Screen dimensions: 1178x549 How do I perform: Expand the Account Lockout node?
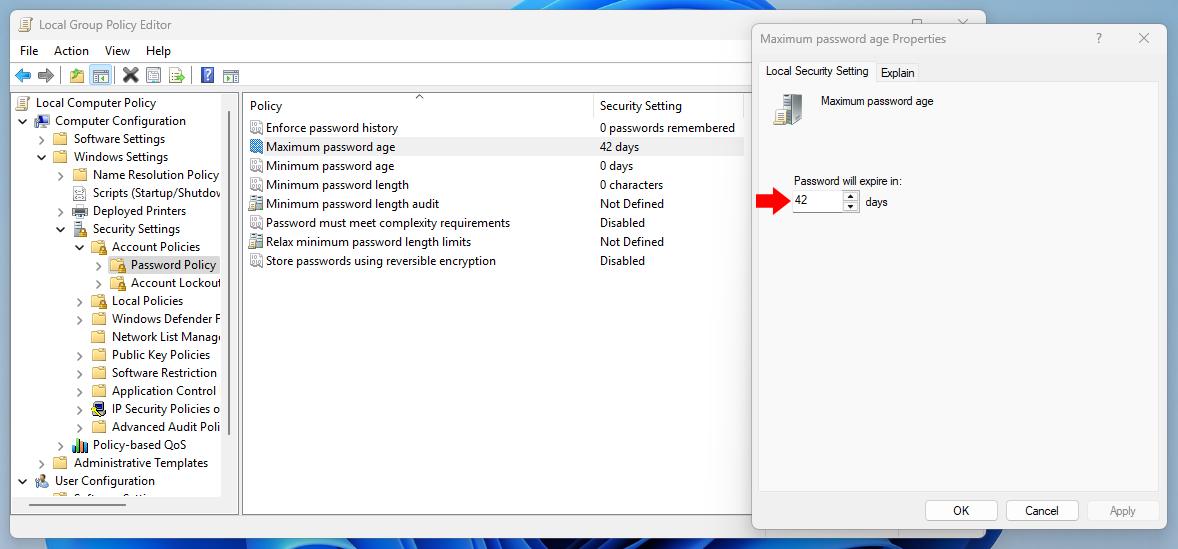[x=98, y=283]
